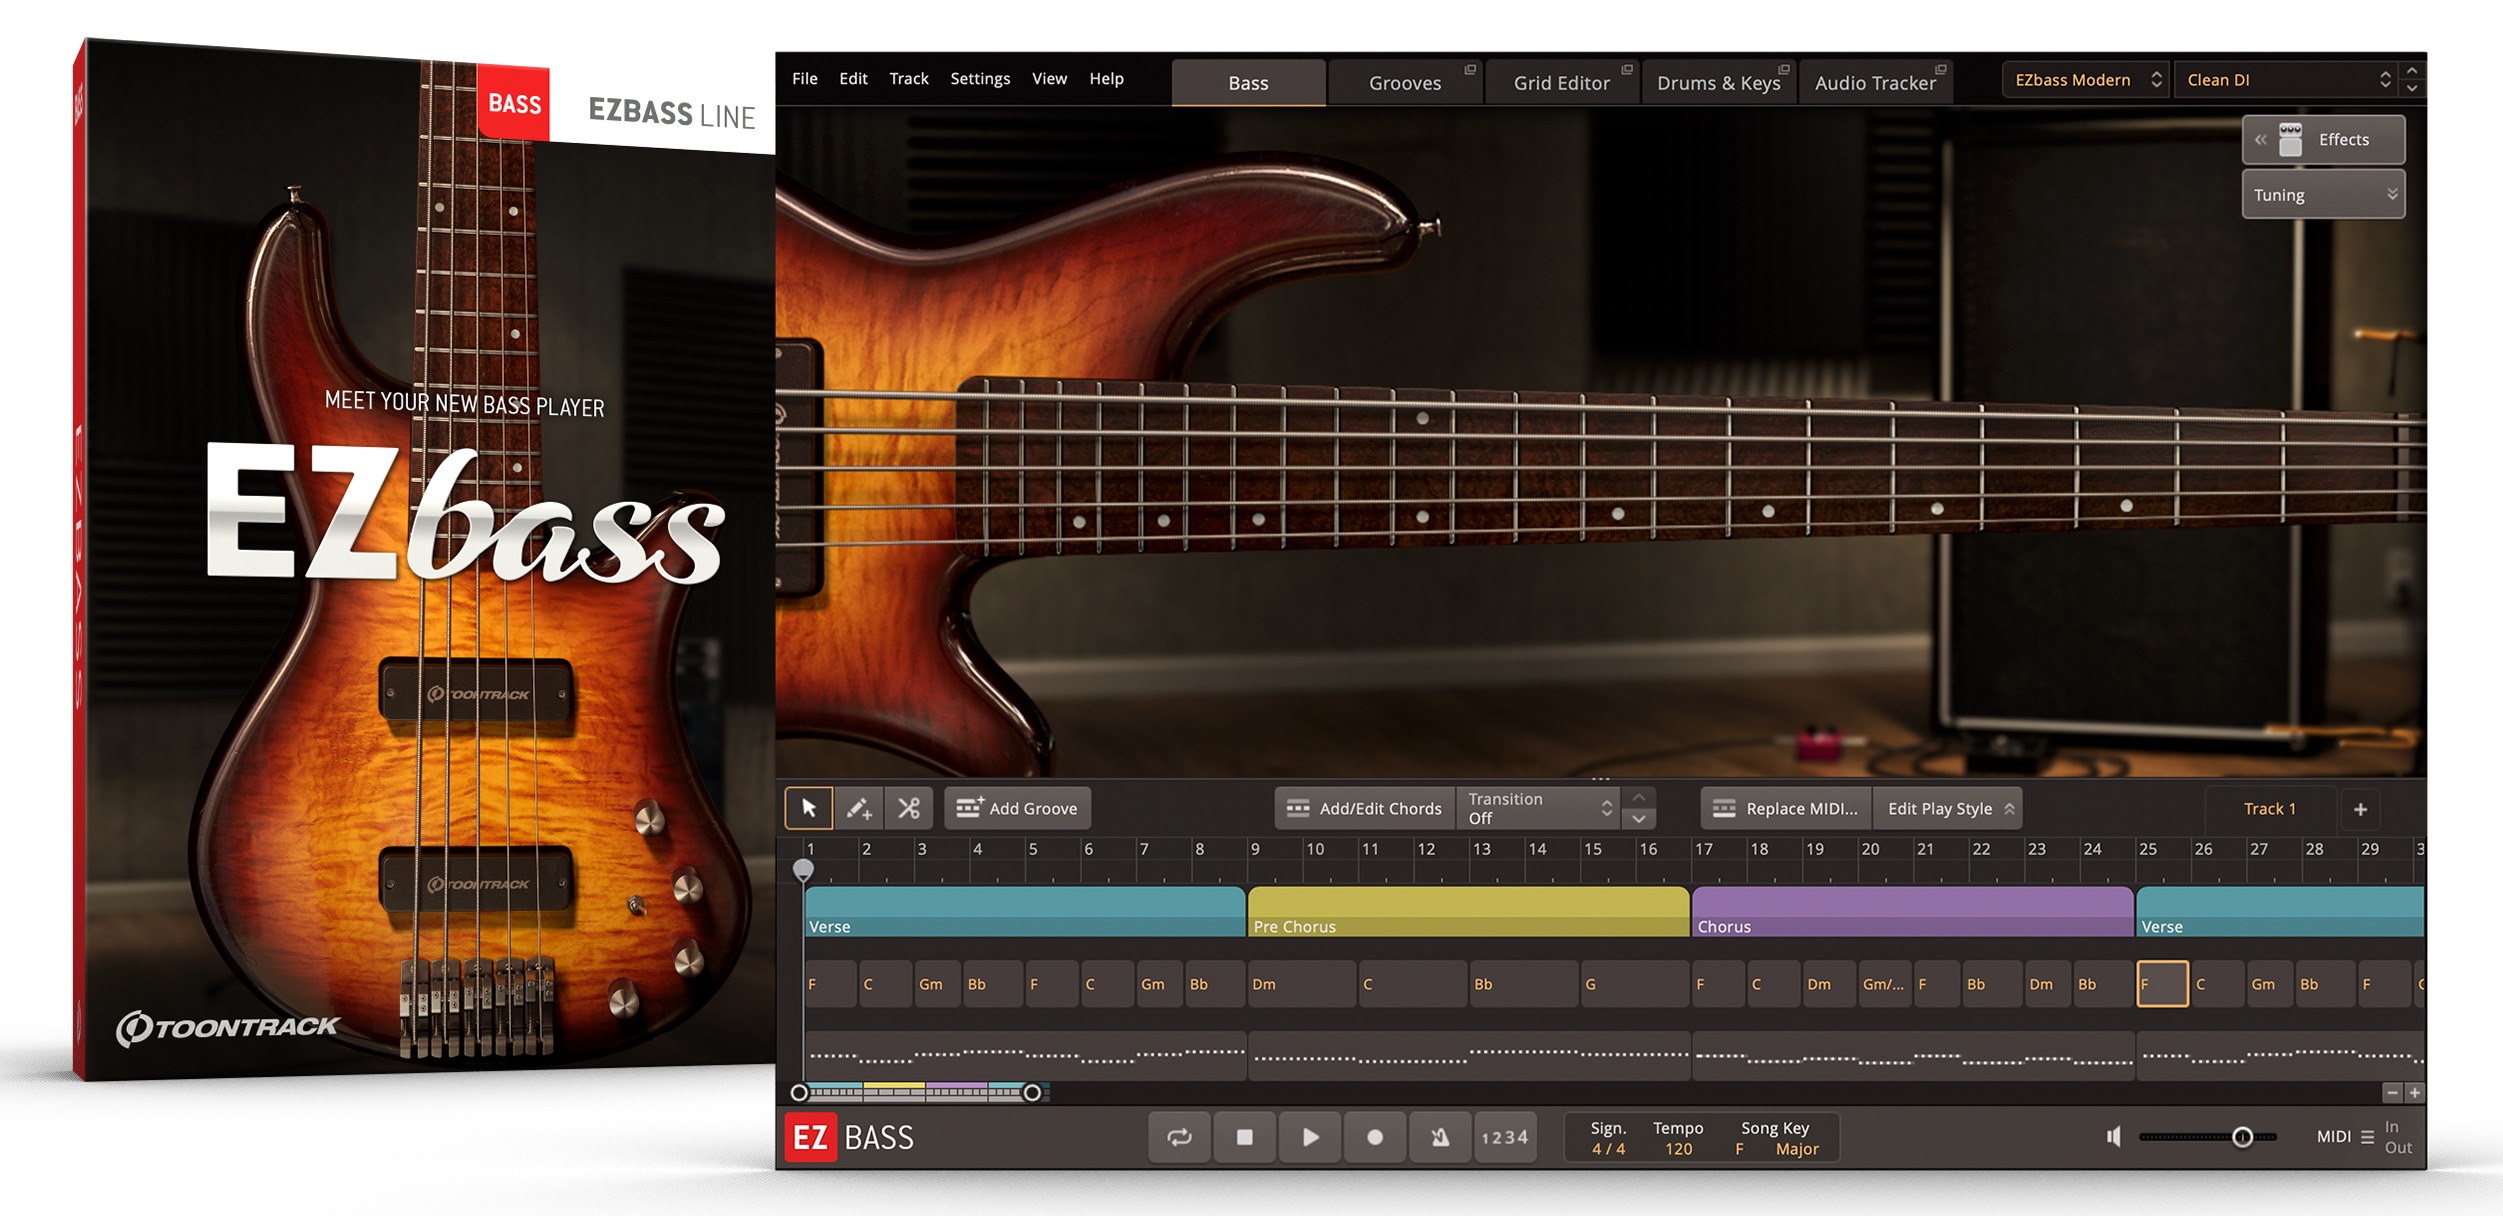Open the Effects pedal panel
The width and height of the screenshot is (2503, 1216).
[x=2325, y=140]
